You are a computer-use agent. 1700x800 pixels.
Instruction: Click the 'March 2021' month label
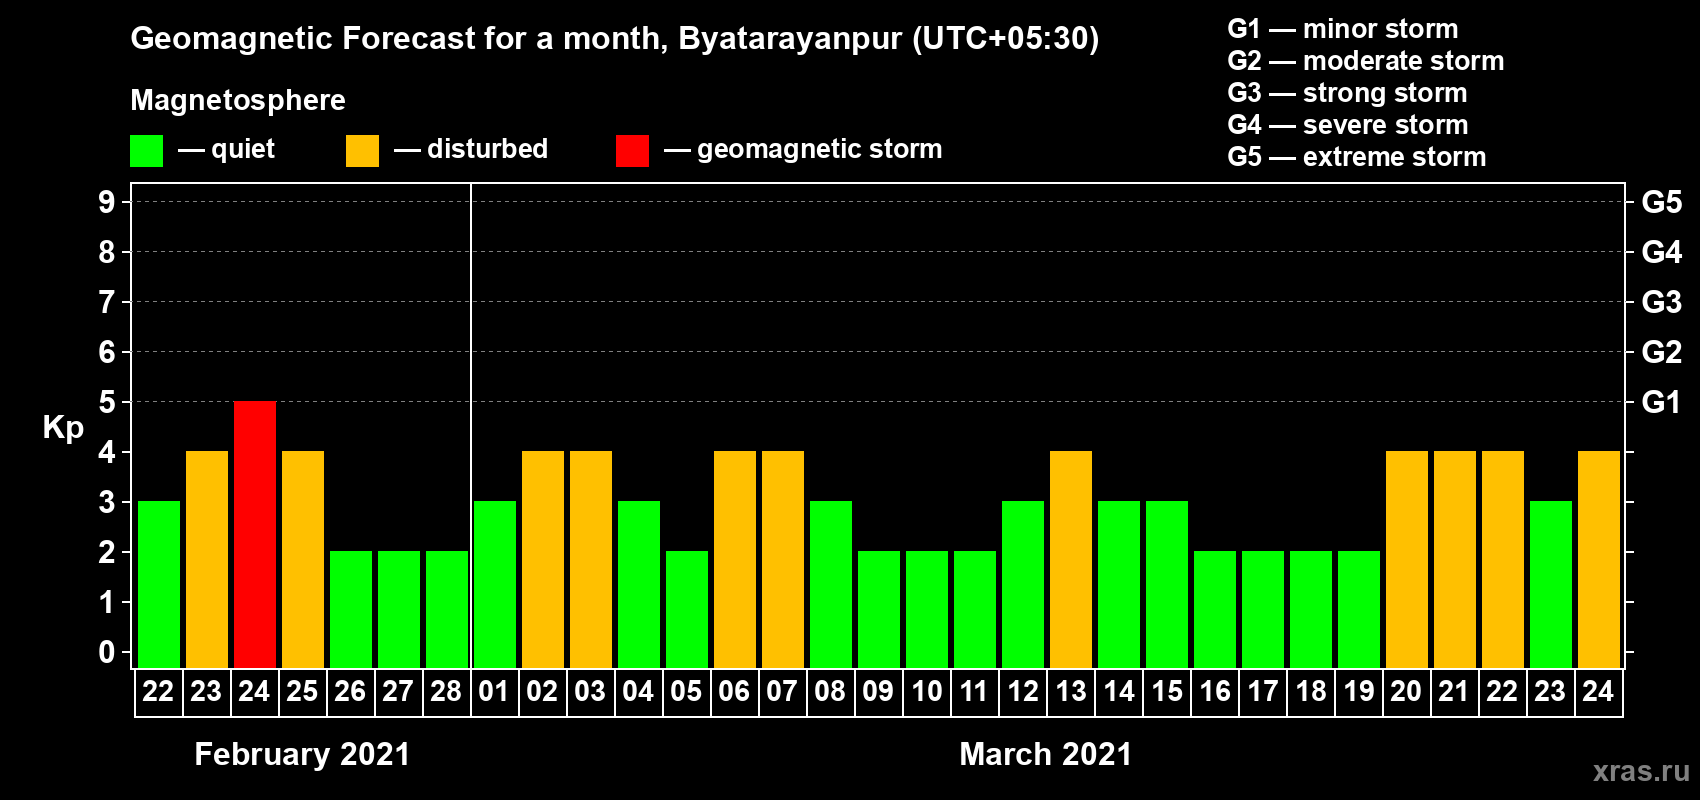click(1046, 754)
